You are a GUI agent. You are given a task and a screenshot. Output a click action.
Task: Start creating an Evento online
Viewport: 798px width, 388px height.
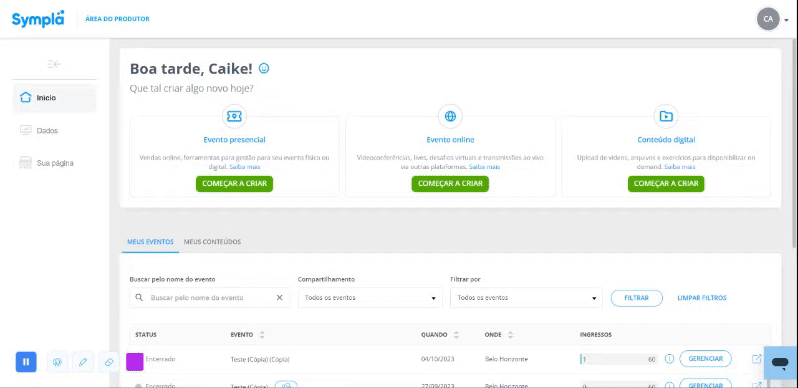point(450,184)
